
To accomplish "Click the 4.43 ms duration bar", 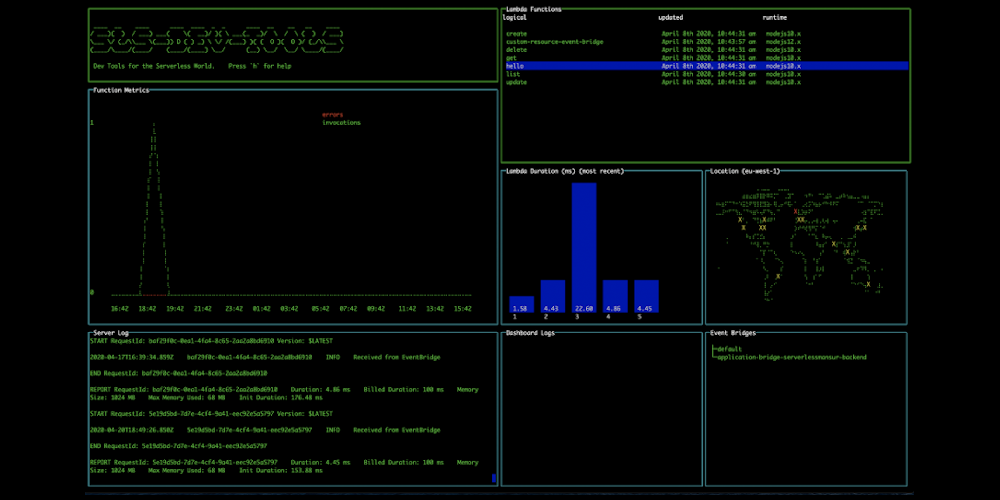I will [552, 297].
